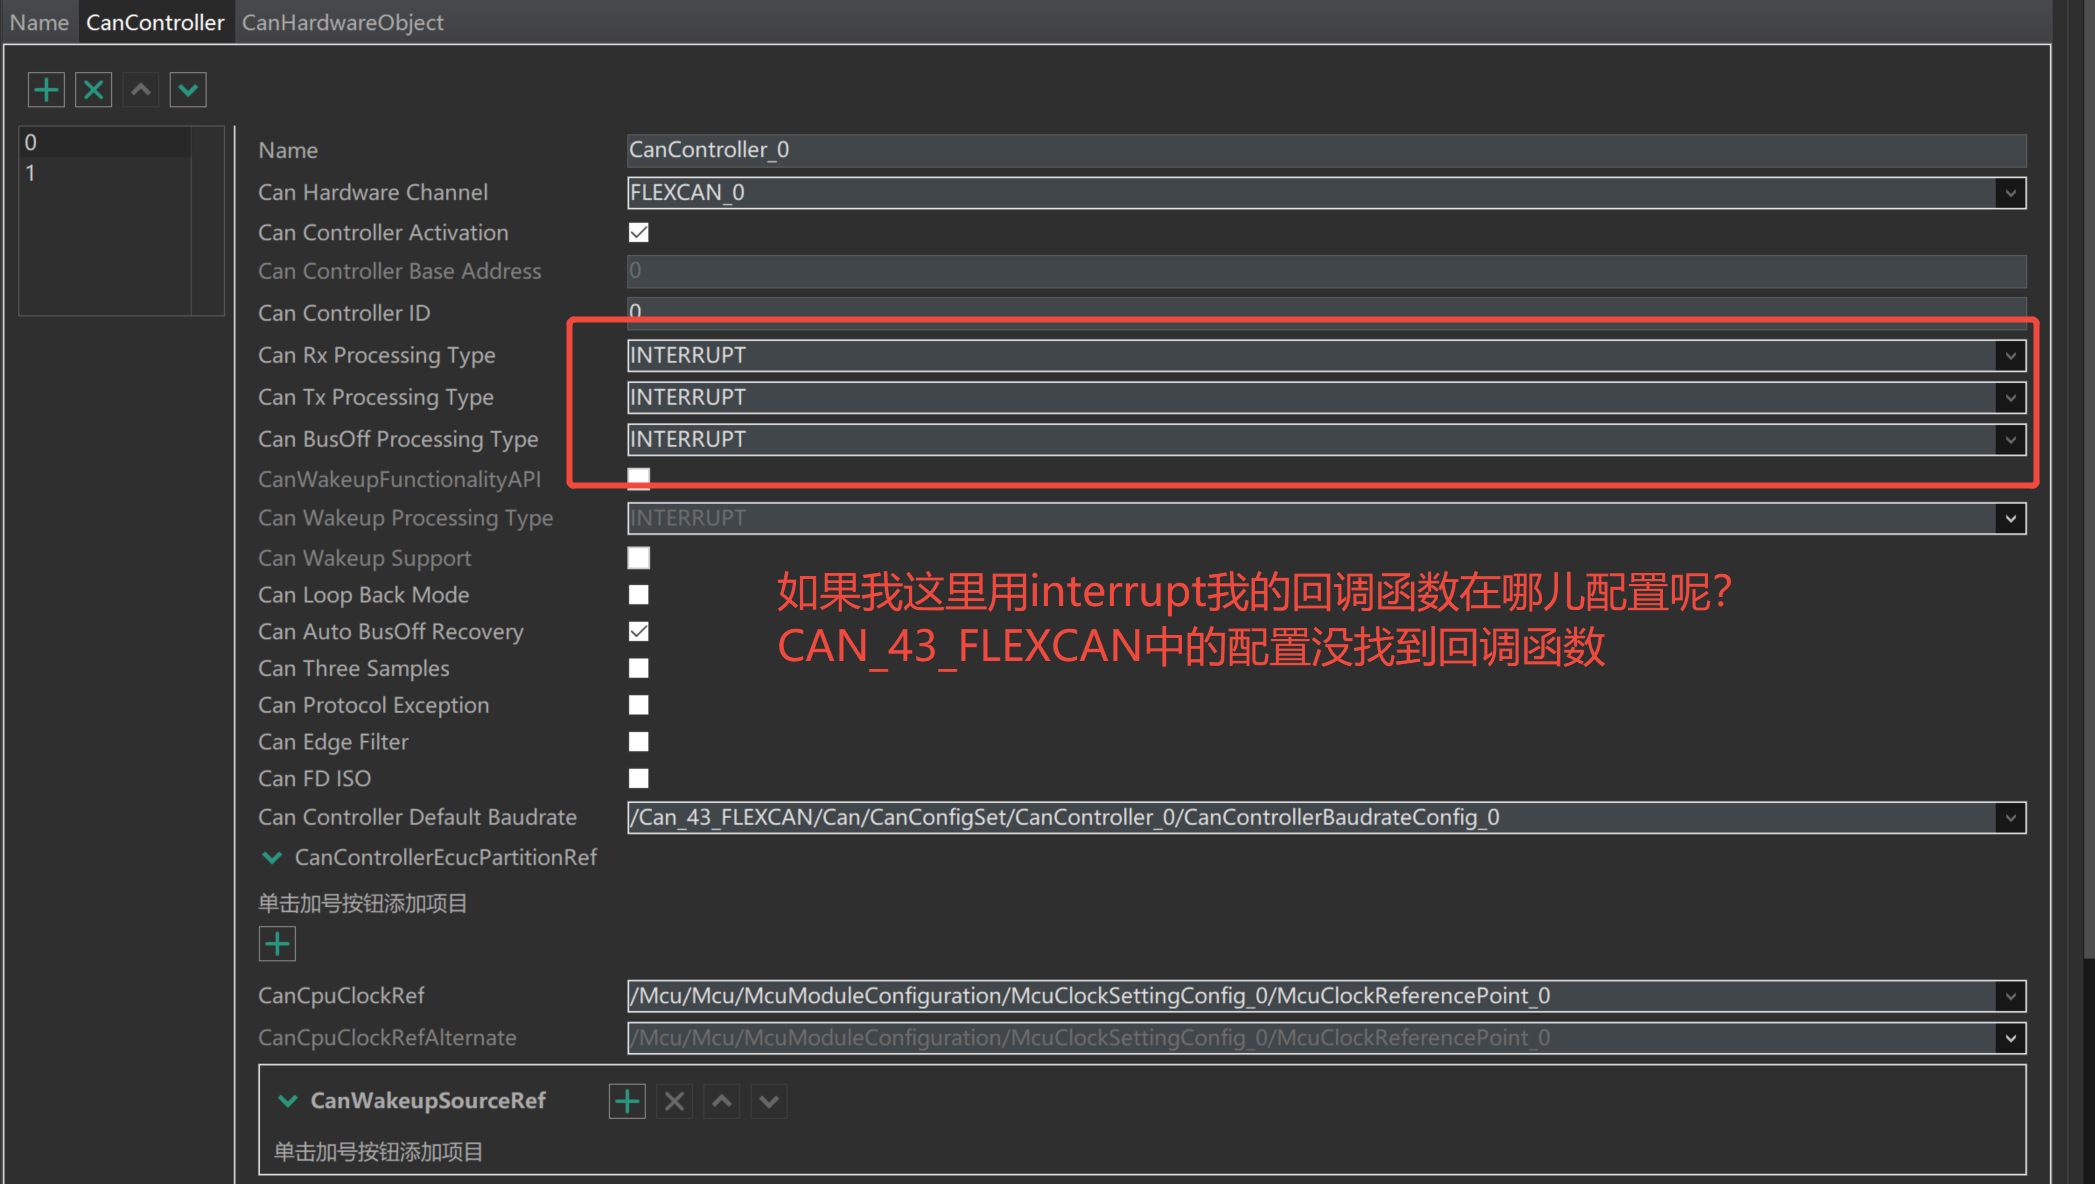Disable Can Auto BusOff Recovery
Screen dimensions: 2095x1184
click(x=638, y=631)
